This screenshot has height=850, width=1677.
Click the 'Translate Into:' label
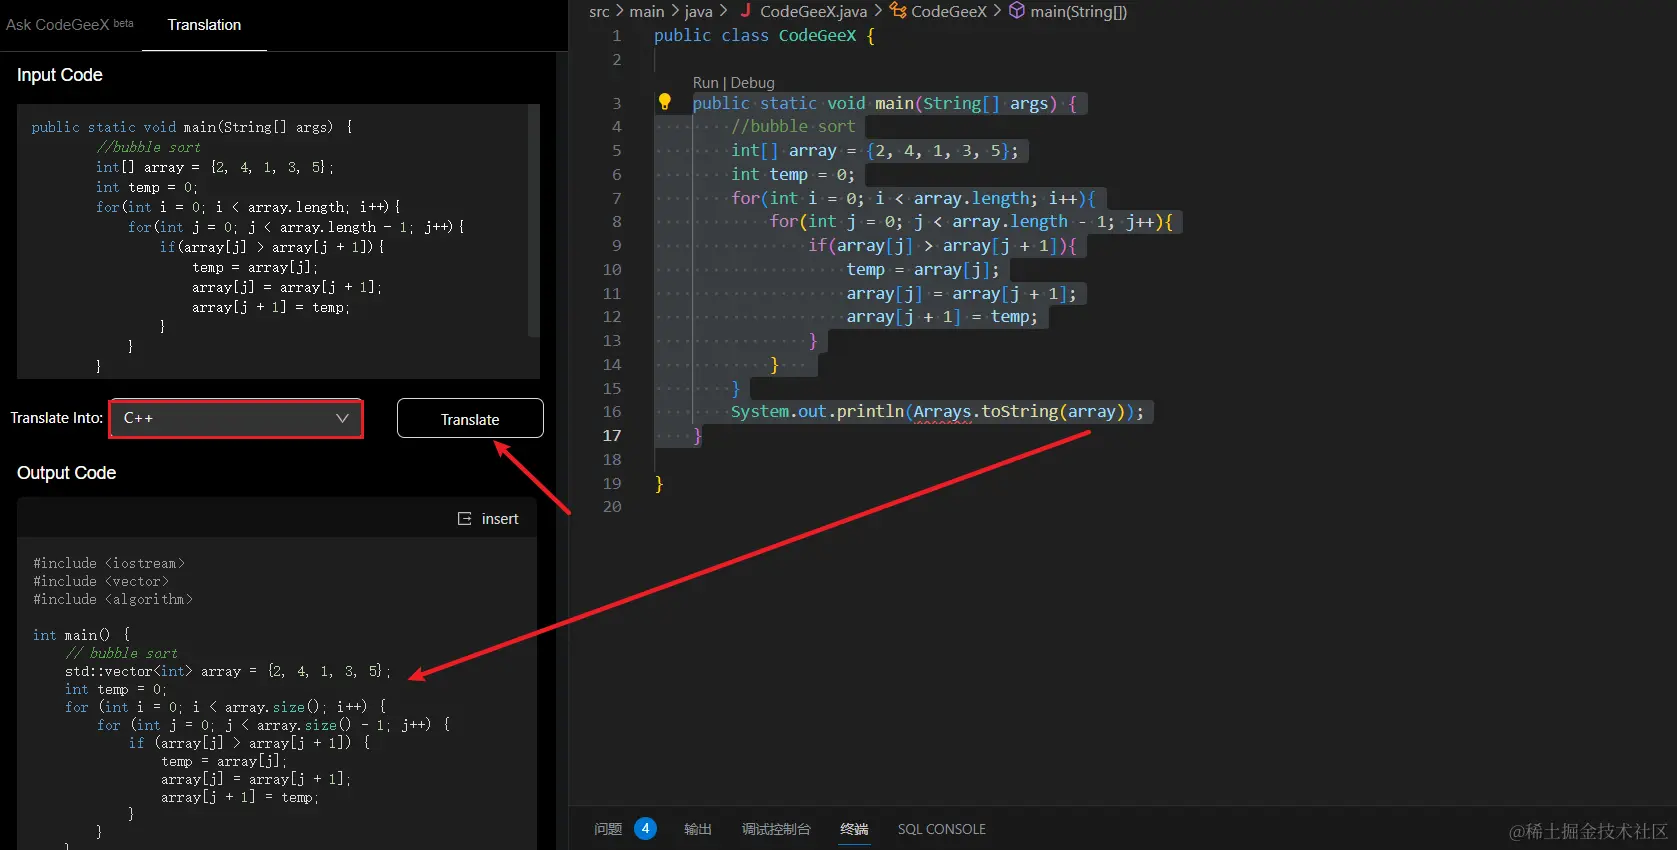click(x=56, y=418)
